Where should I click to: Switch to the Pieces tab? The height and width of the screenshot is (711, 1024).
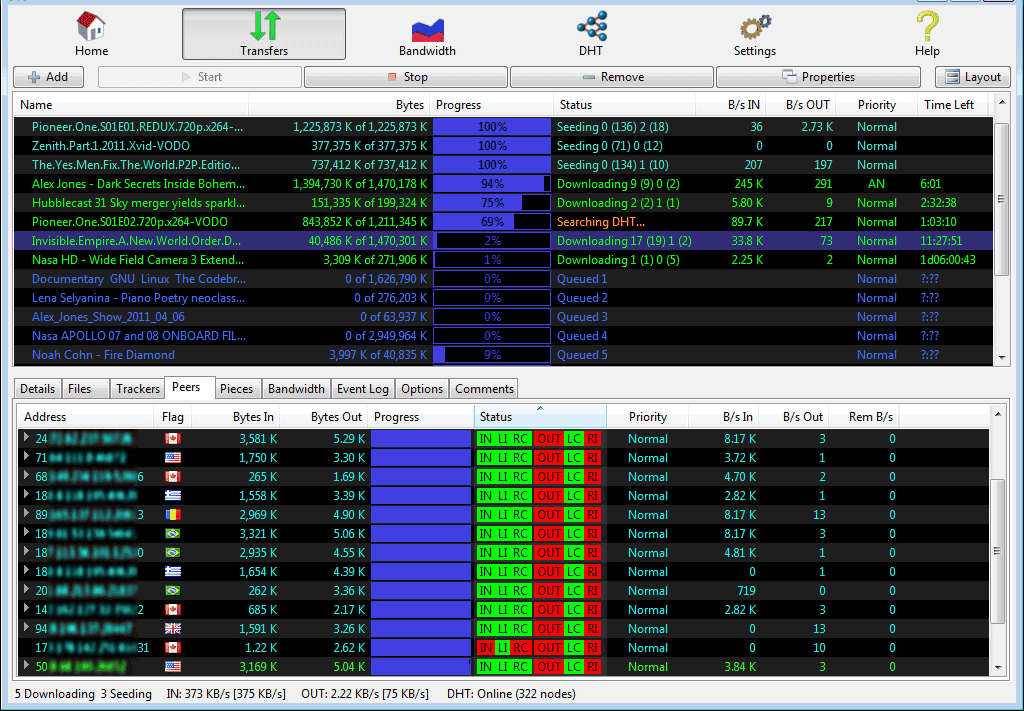coord(236,388)
